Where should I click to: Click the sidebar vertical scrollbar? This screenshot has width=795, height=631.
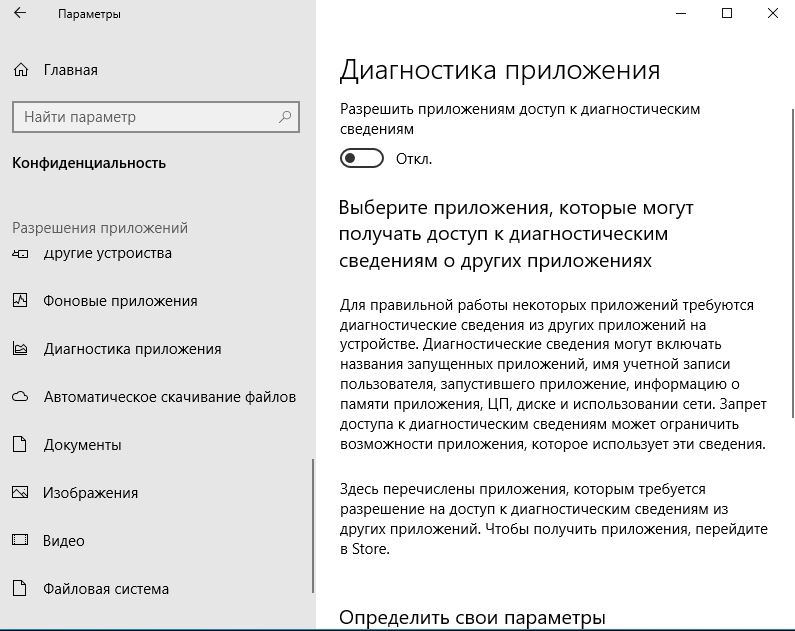[313, 526]
